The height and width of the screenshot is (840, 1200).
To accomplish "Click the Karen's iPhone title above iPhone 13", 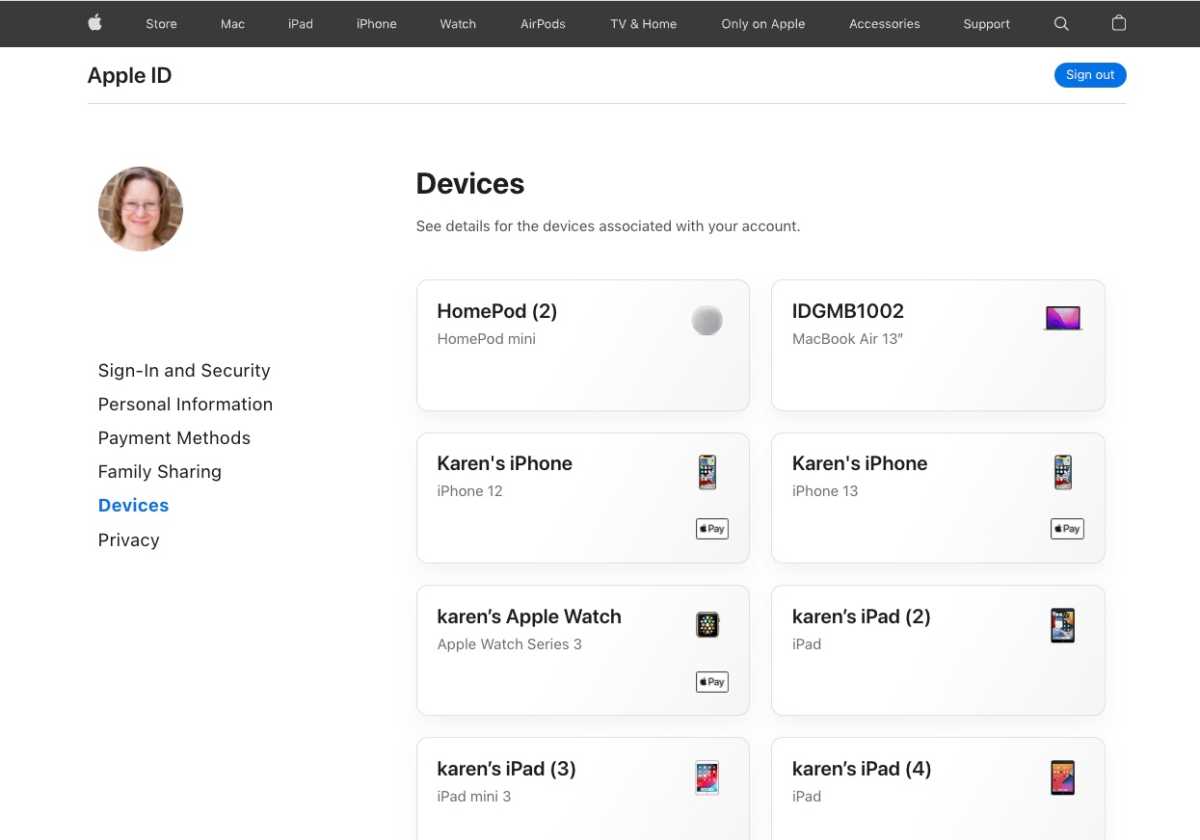I will tap(860, 463).
